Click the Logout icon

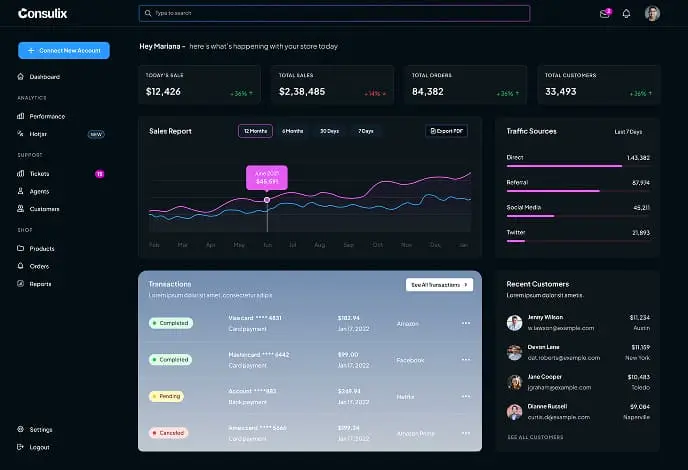point(20,447)
